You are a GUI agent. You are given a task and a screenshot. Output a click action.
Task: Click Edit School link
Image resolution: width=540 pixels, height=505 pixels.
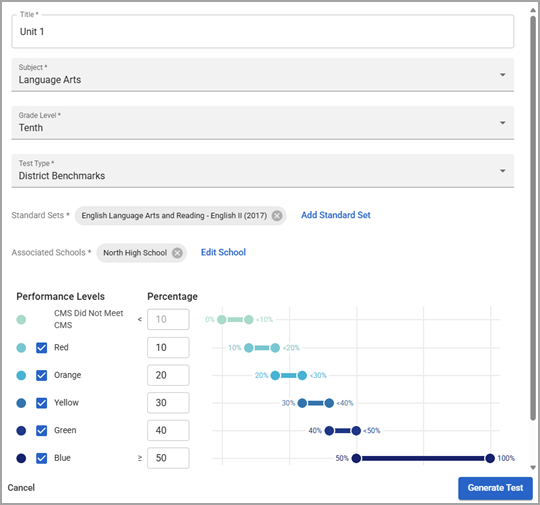click(223, 252)
